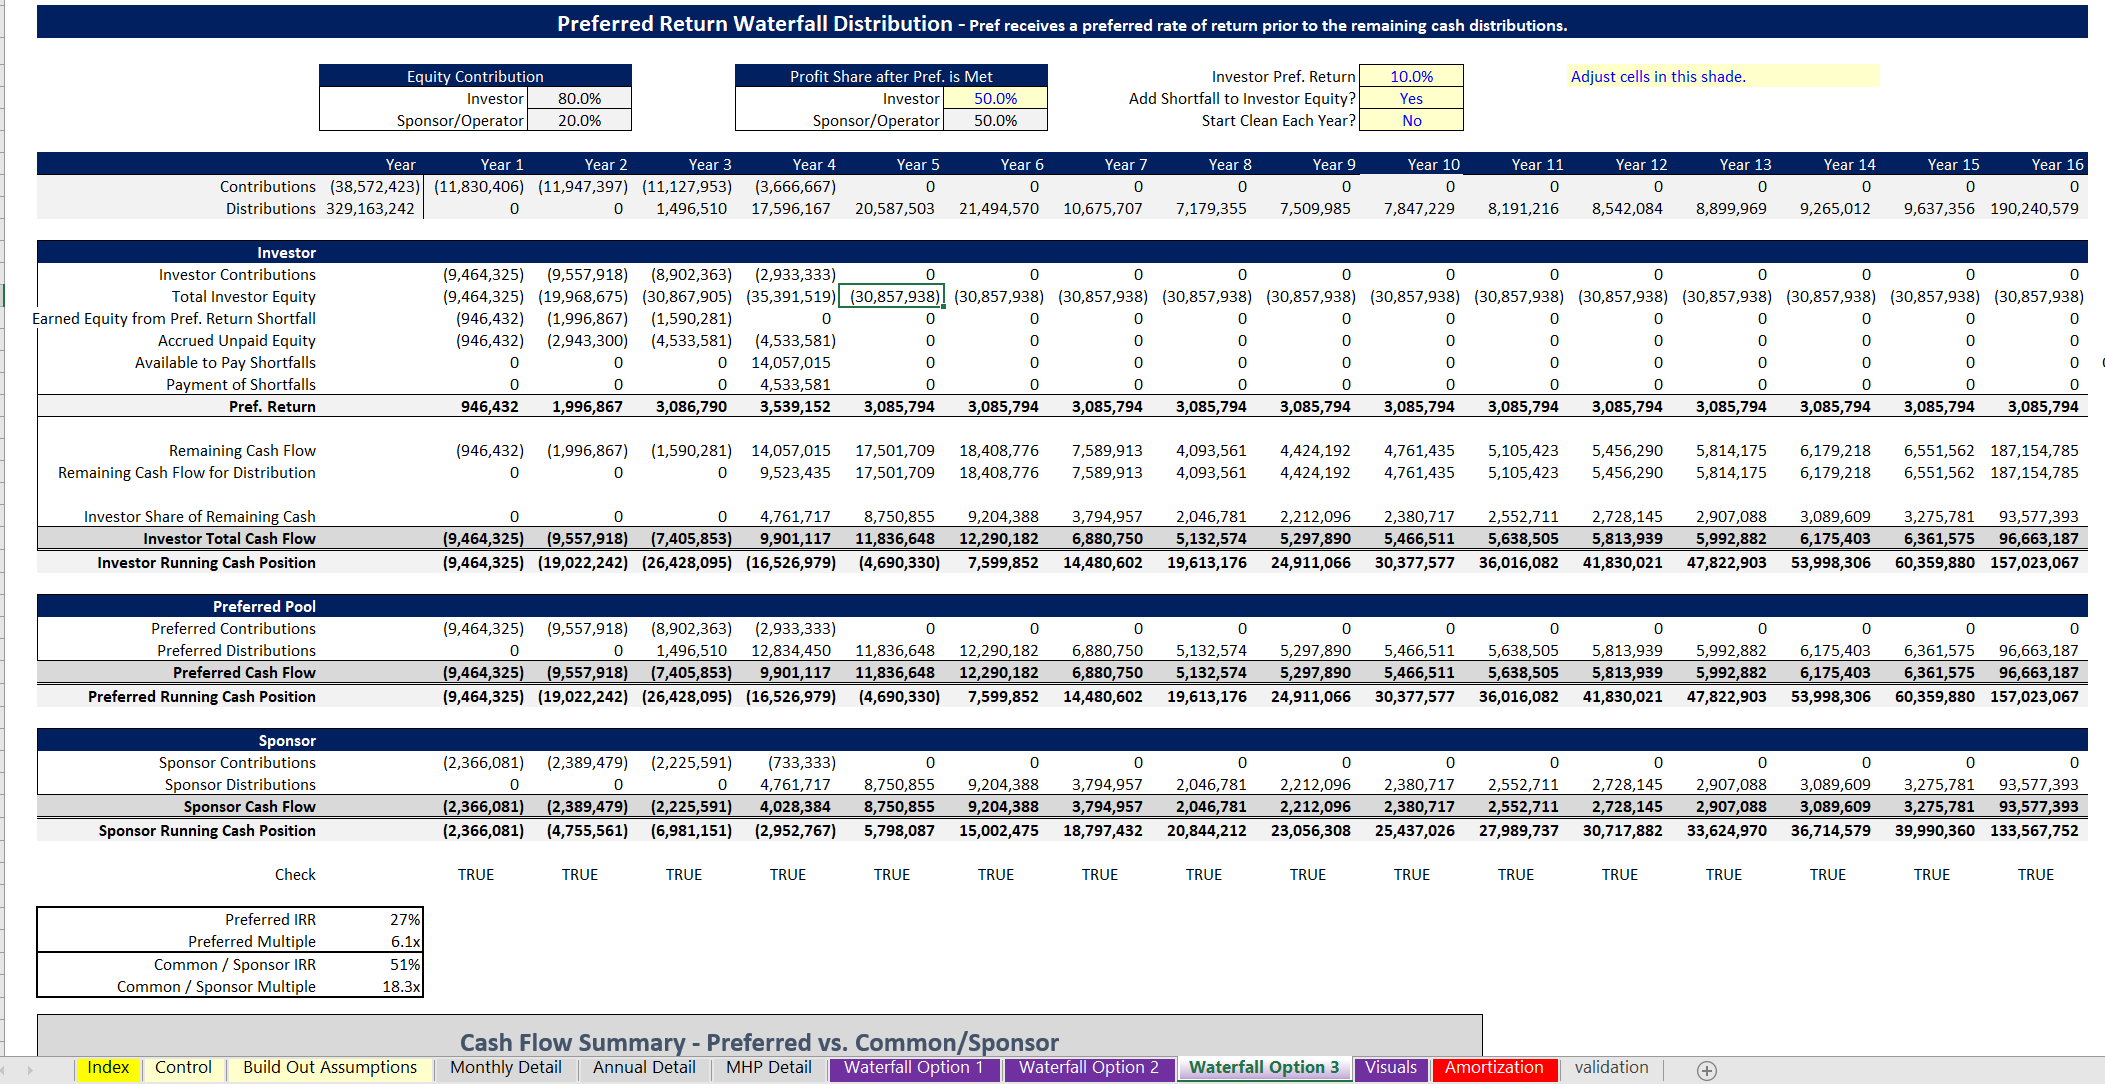Click 'Preferred Running Cash Position' label
This screenshot has height=1084, width=2105.
(201, 696)
